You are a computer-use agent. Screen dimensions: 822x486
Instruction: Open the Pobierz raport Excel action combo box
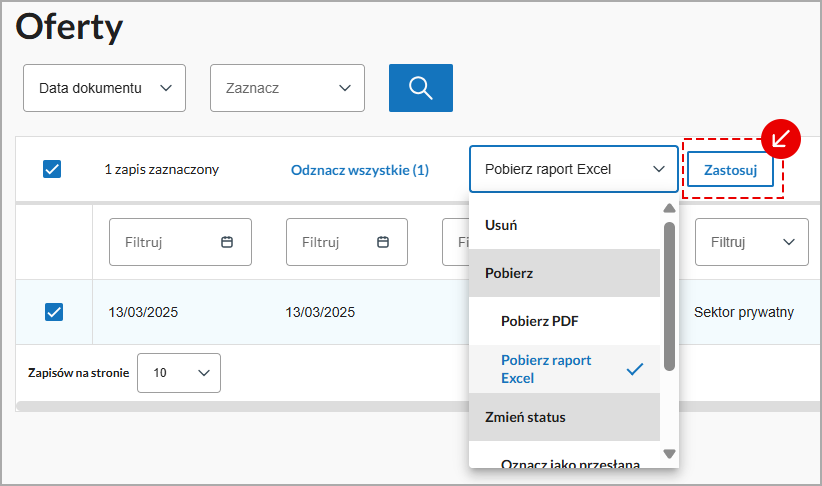click(x=573, y=169)
